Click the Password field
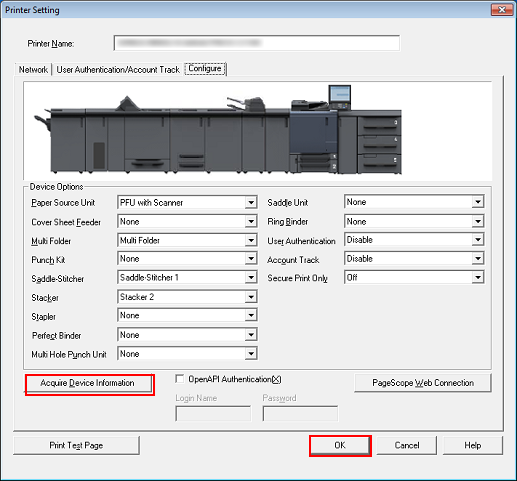 tap(300, 413)
